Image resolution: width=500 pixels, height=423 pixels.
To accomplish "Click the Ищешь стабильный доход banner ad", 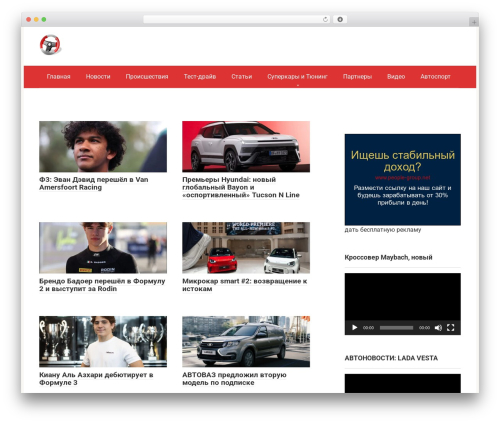I will click(x=403, y=180).
